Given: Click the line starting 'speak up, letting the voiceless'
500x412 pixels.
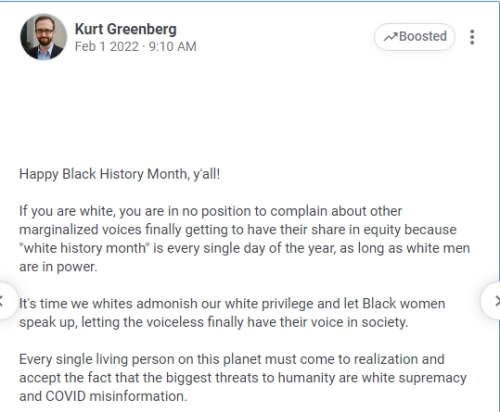Looking at the screenshot, I should point(213,322).
